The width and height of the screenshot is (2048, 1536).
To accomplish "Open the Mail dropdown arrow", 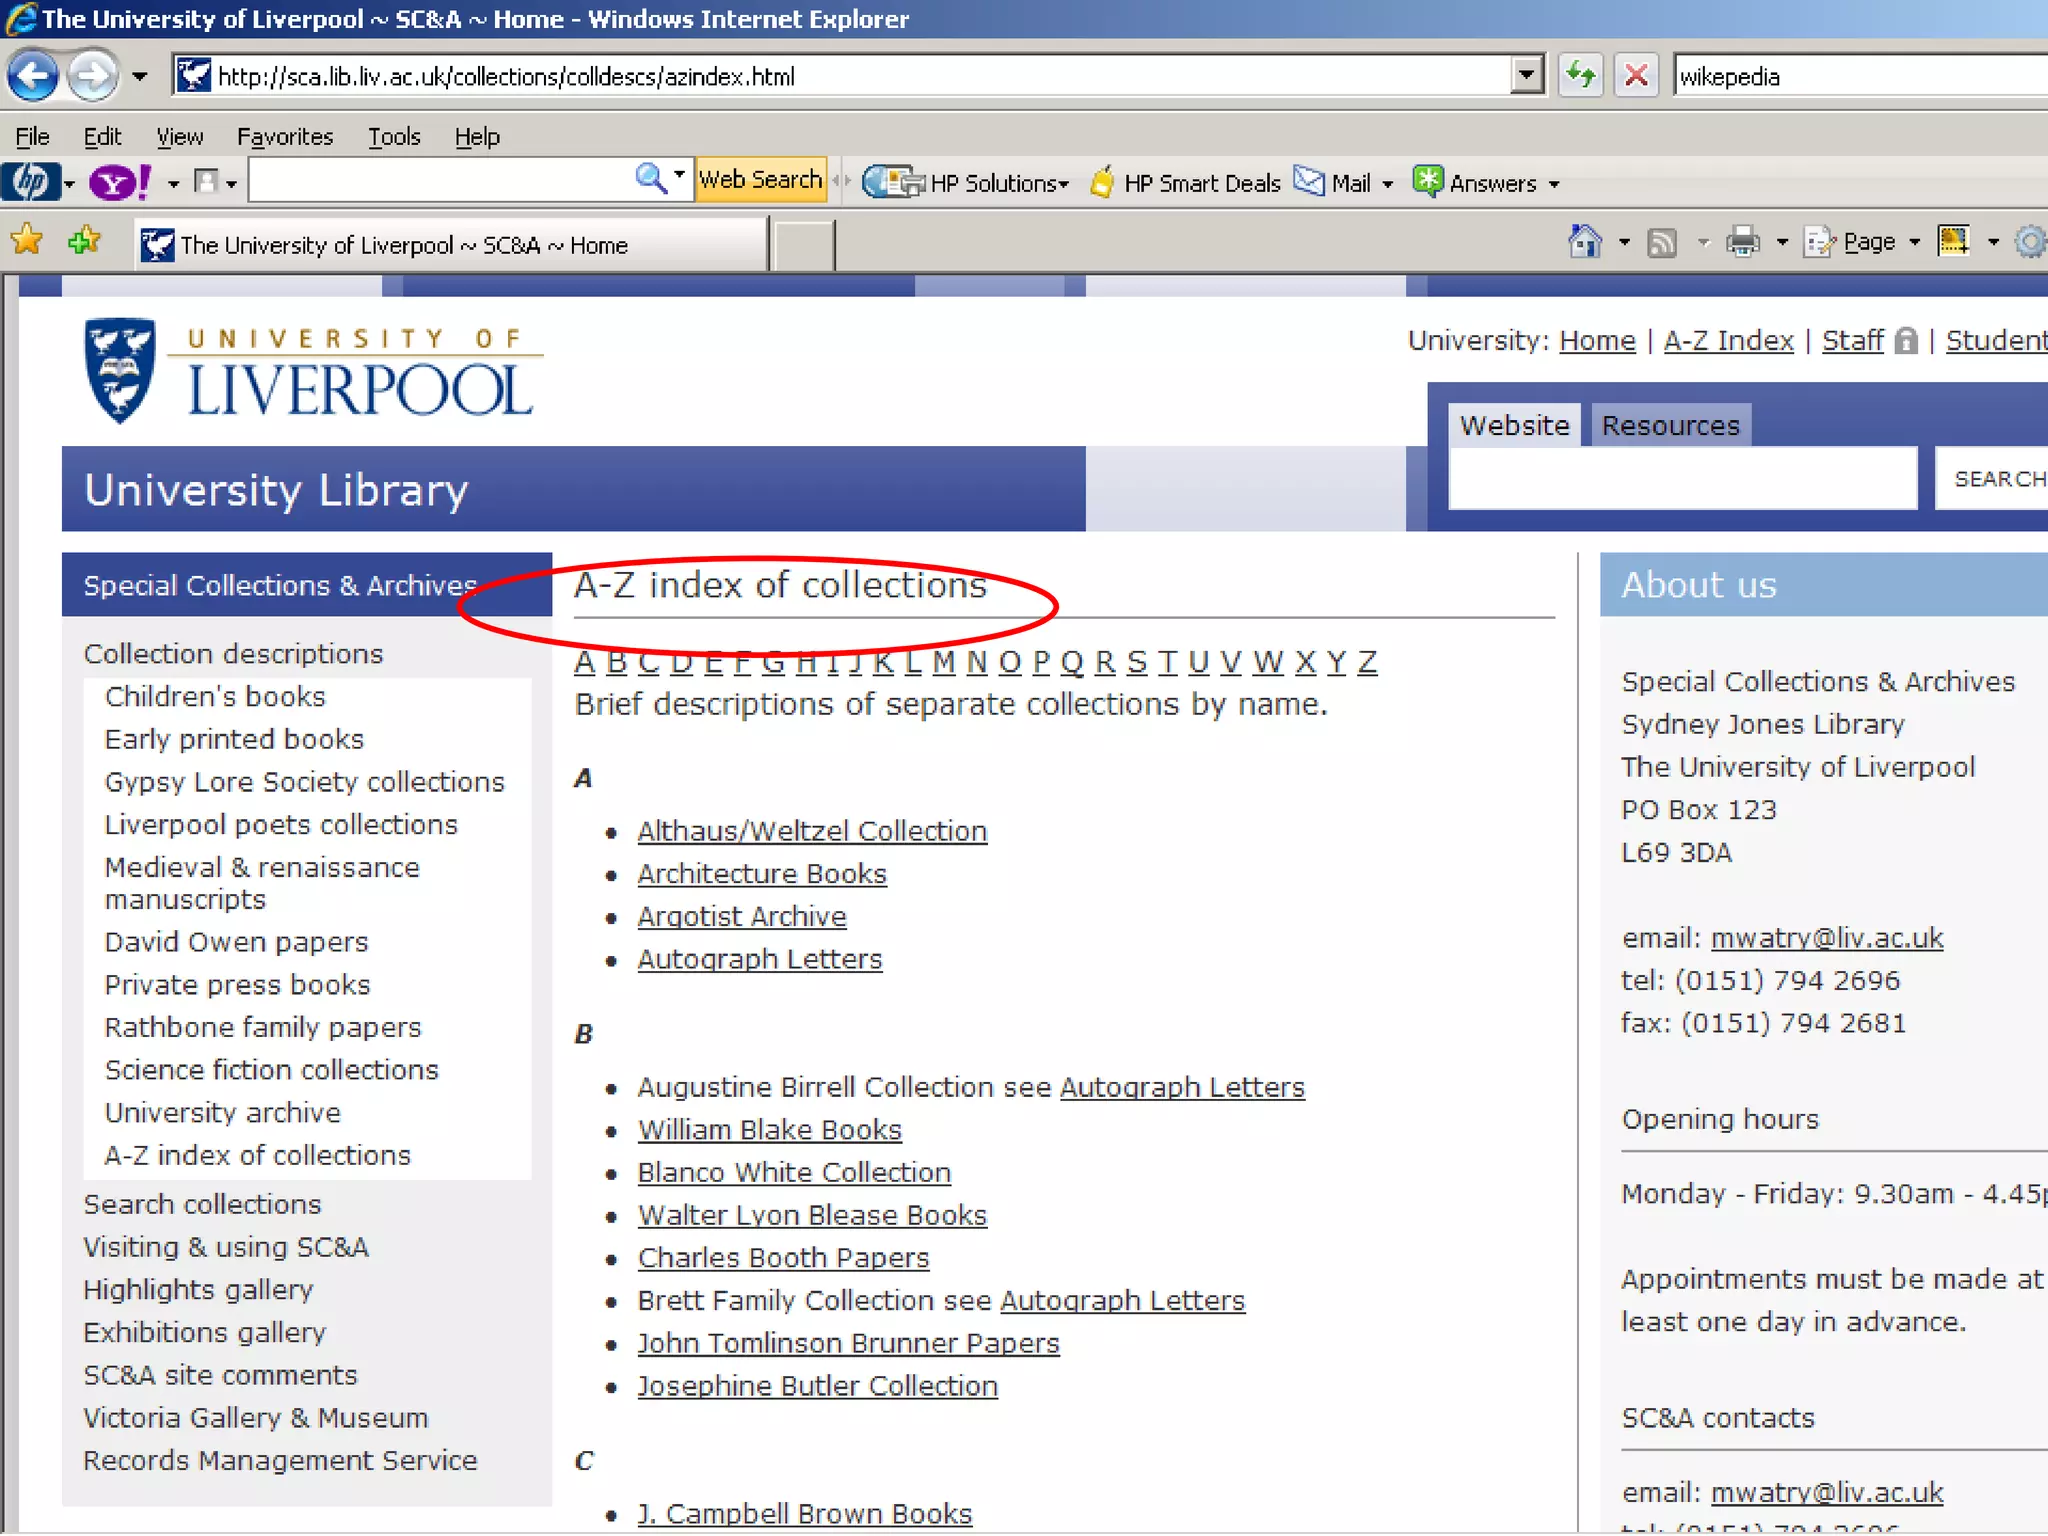I will [x=1387, y=184].
